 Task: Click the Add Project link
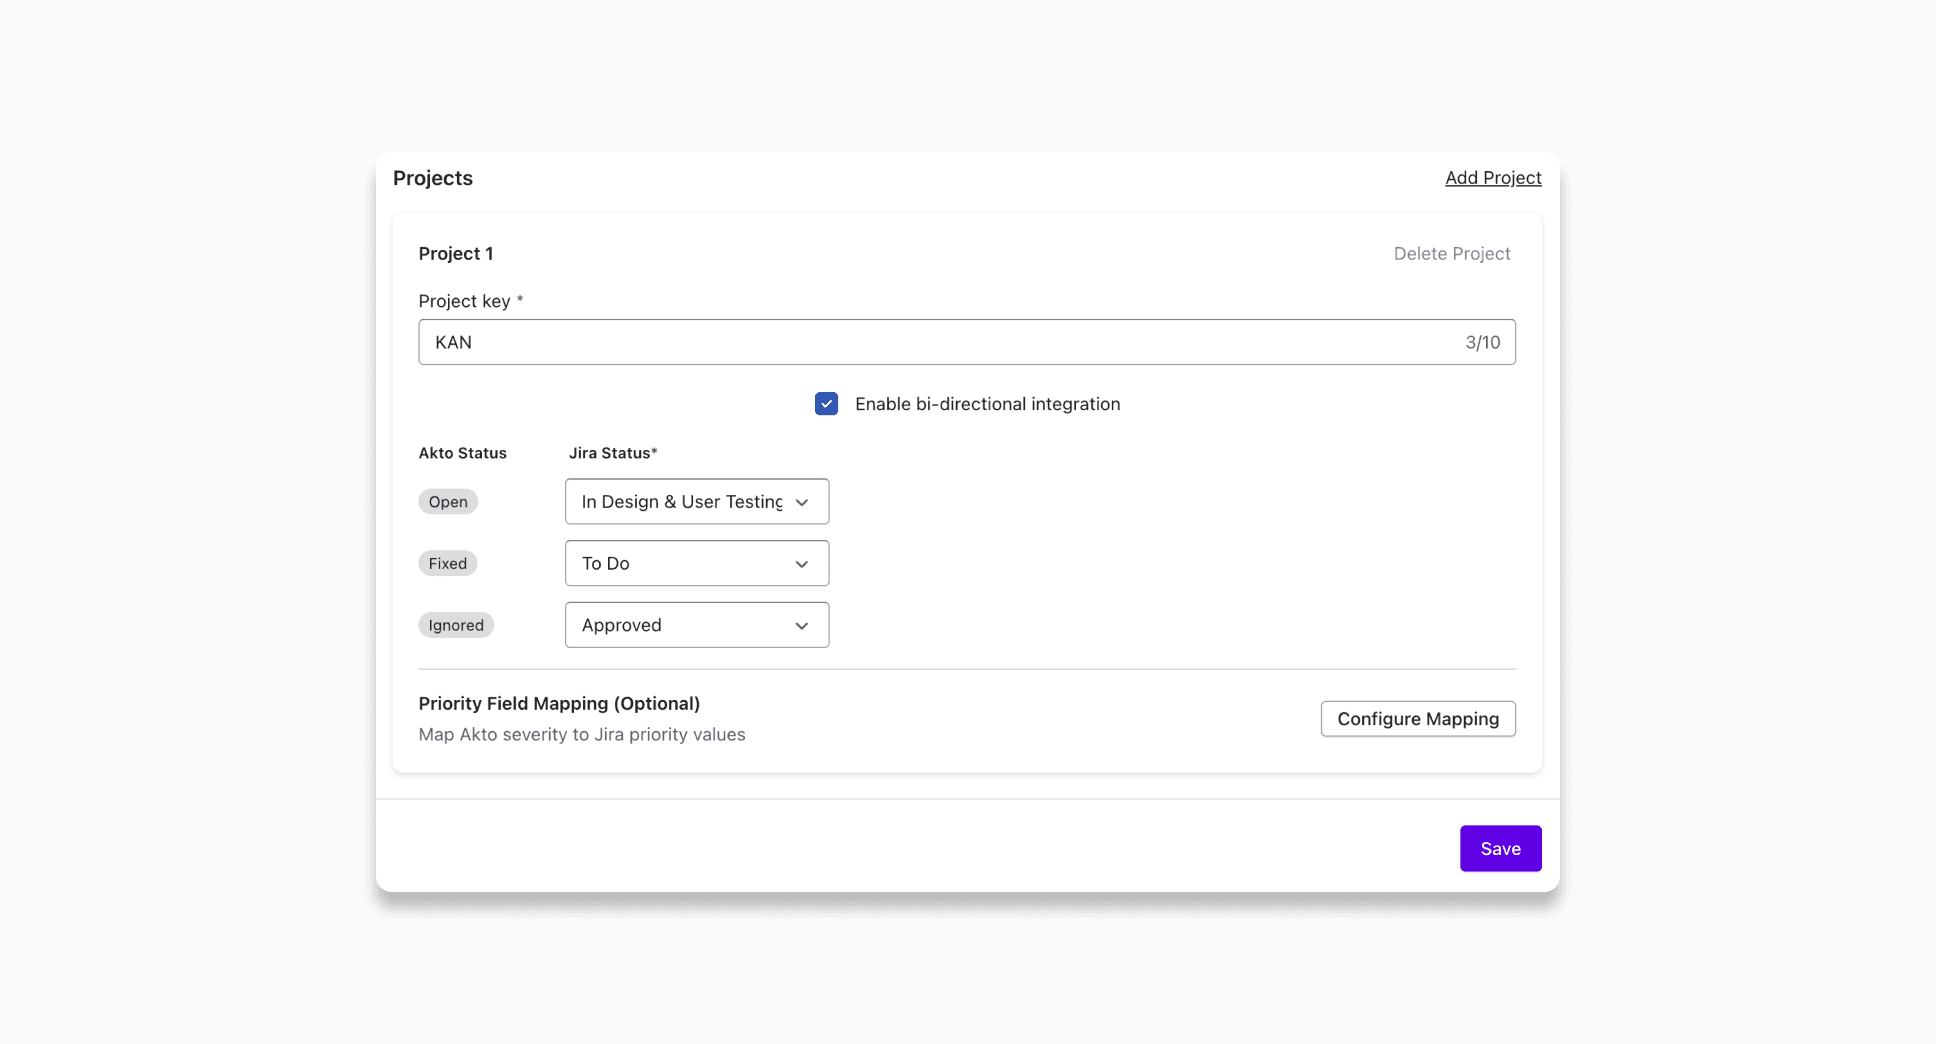click(1493, 178)
